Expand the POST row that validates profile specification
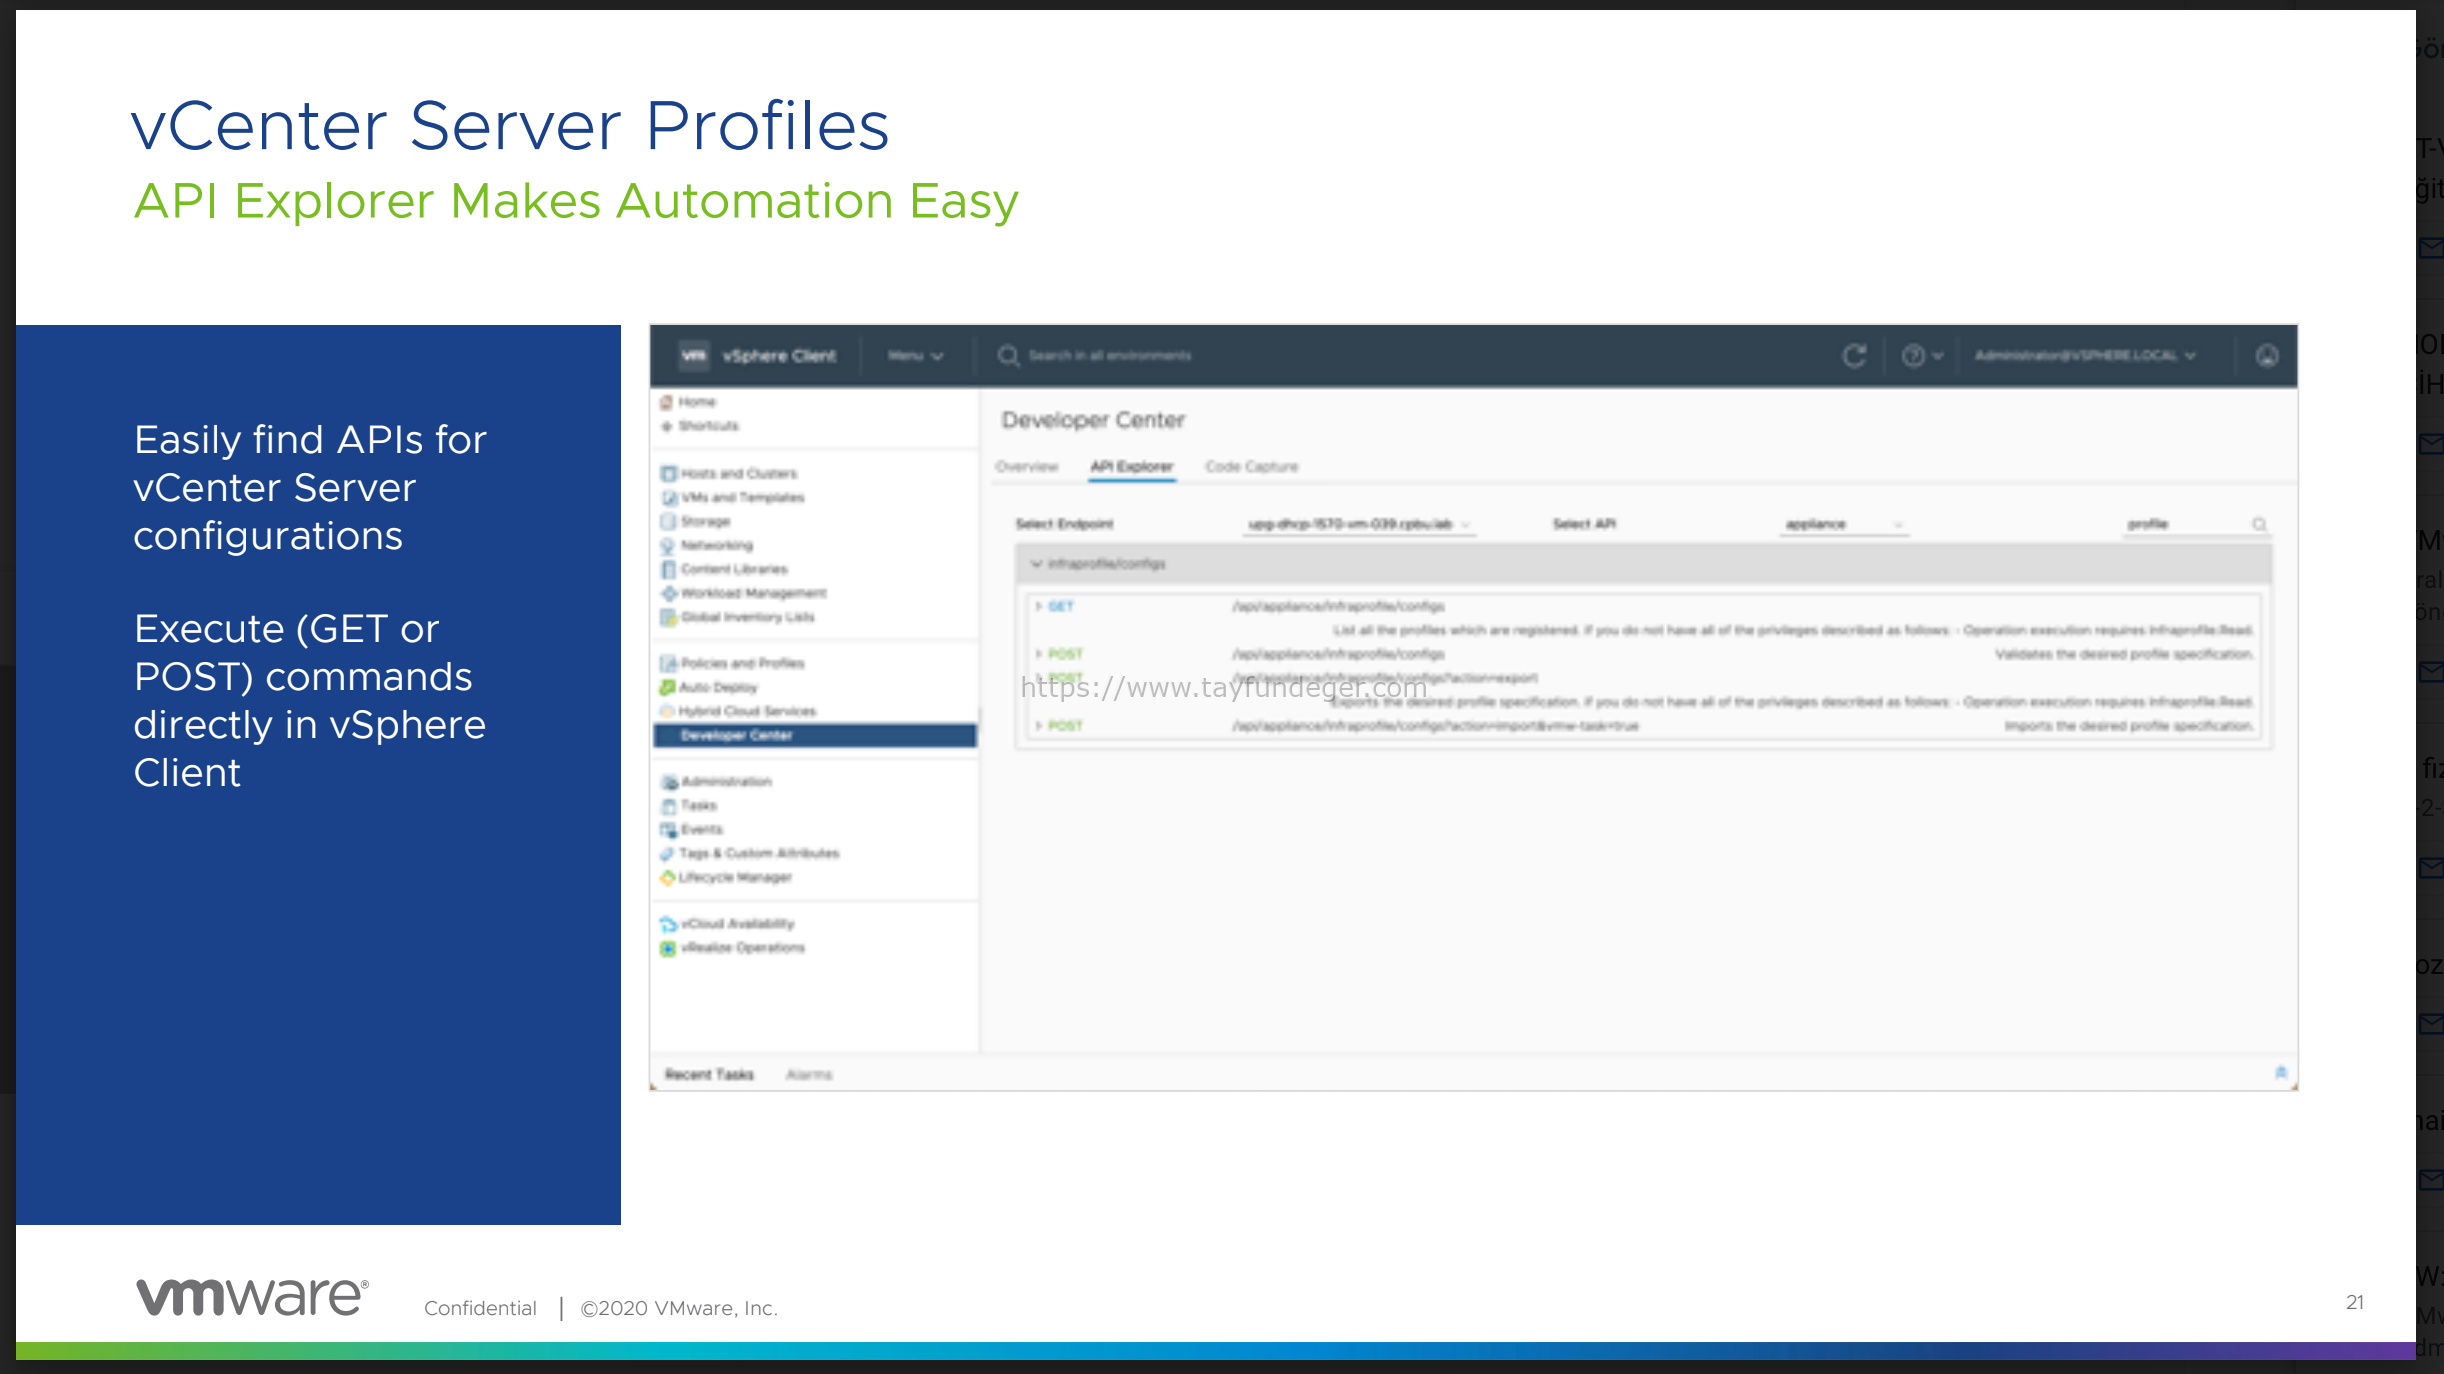 click(x=1038, y=654)
